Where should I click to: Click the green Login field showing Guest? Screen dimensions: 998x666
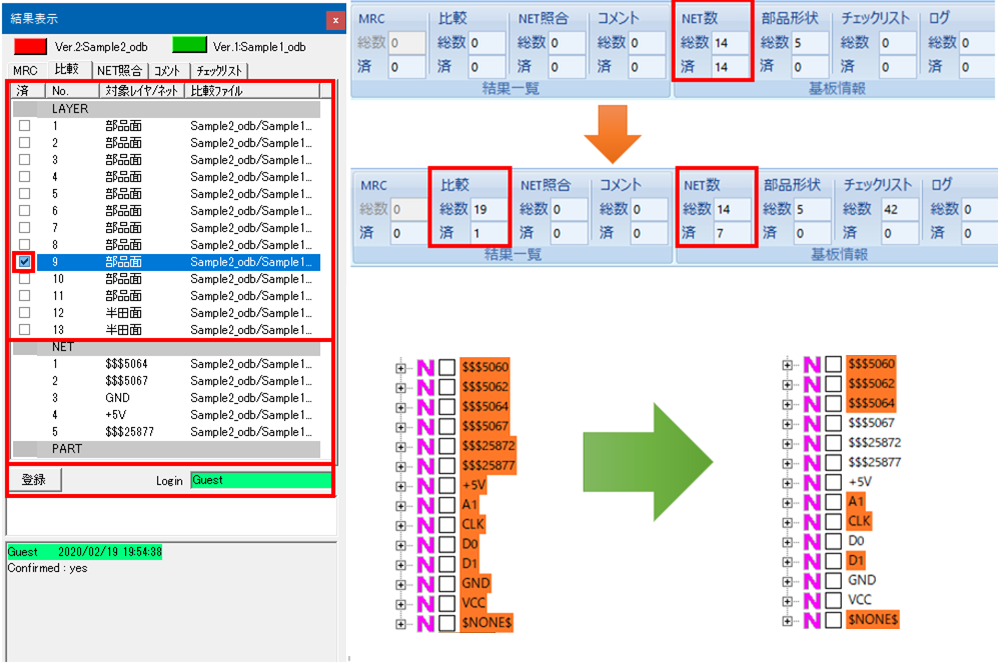260,480
